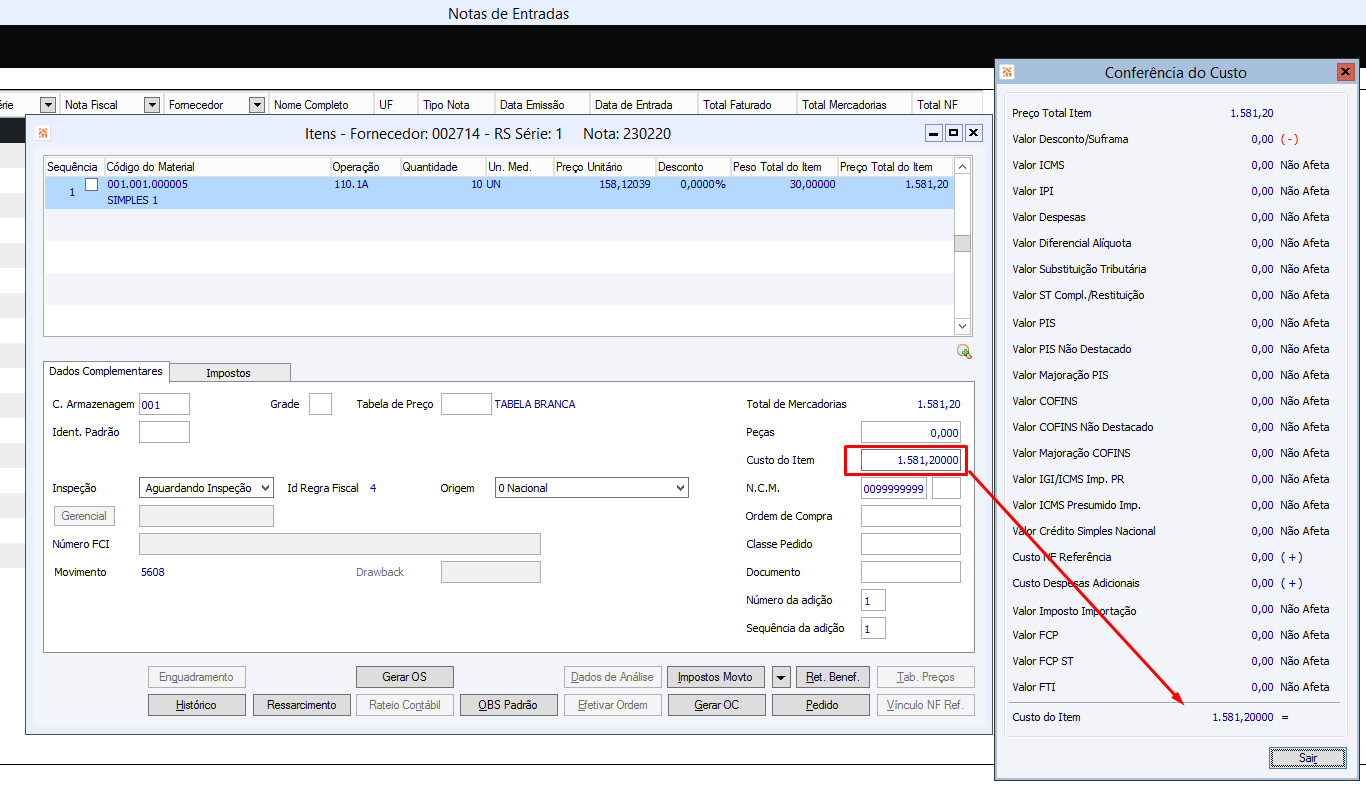Image resolution: width=1366 pixels, height=790 pixels.
Task: Click the Ressarcimento button
Action: (302, 705)
